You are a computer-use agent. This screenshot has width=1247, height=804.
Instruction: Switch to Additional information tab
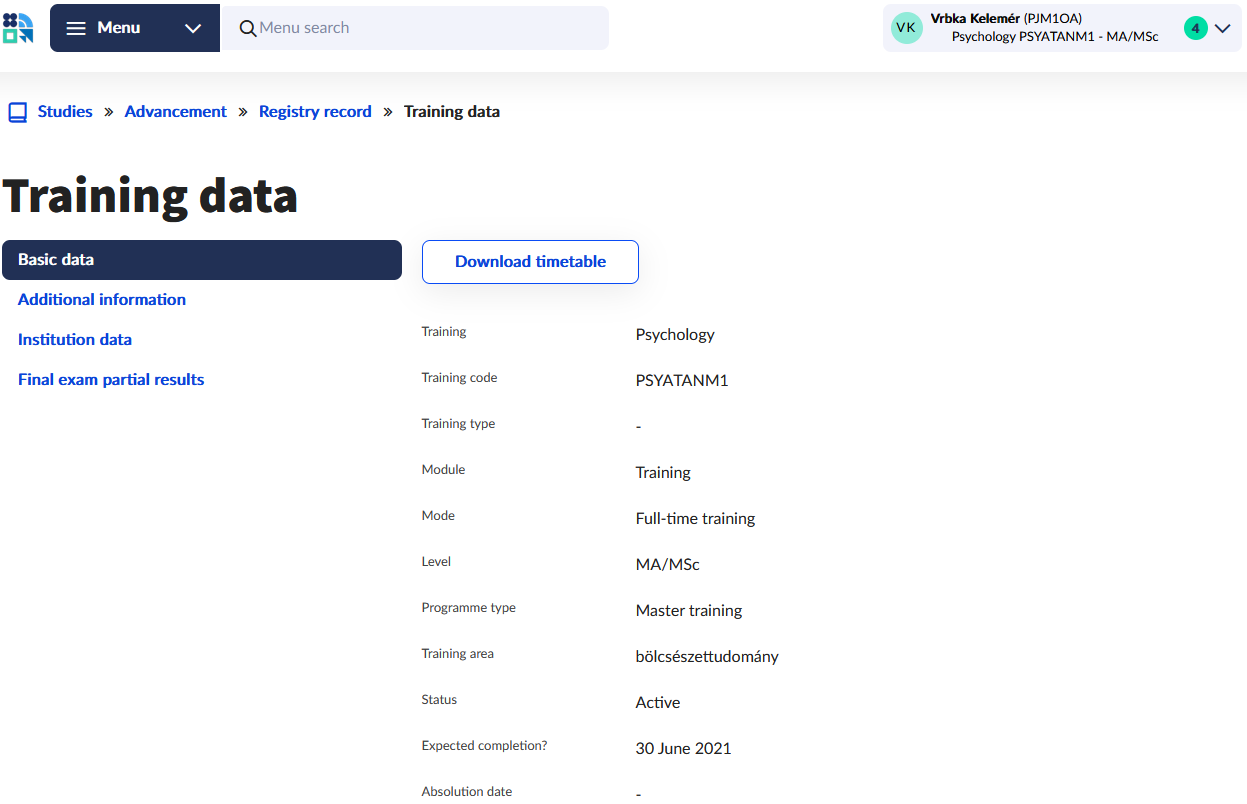102,300
